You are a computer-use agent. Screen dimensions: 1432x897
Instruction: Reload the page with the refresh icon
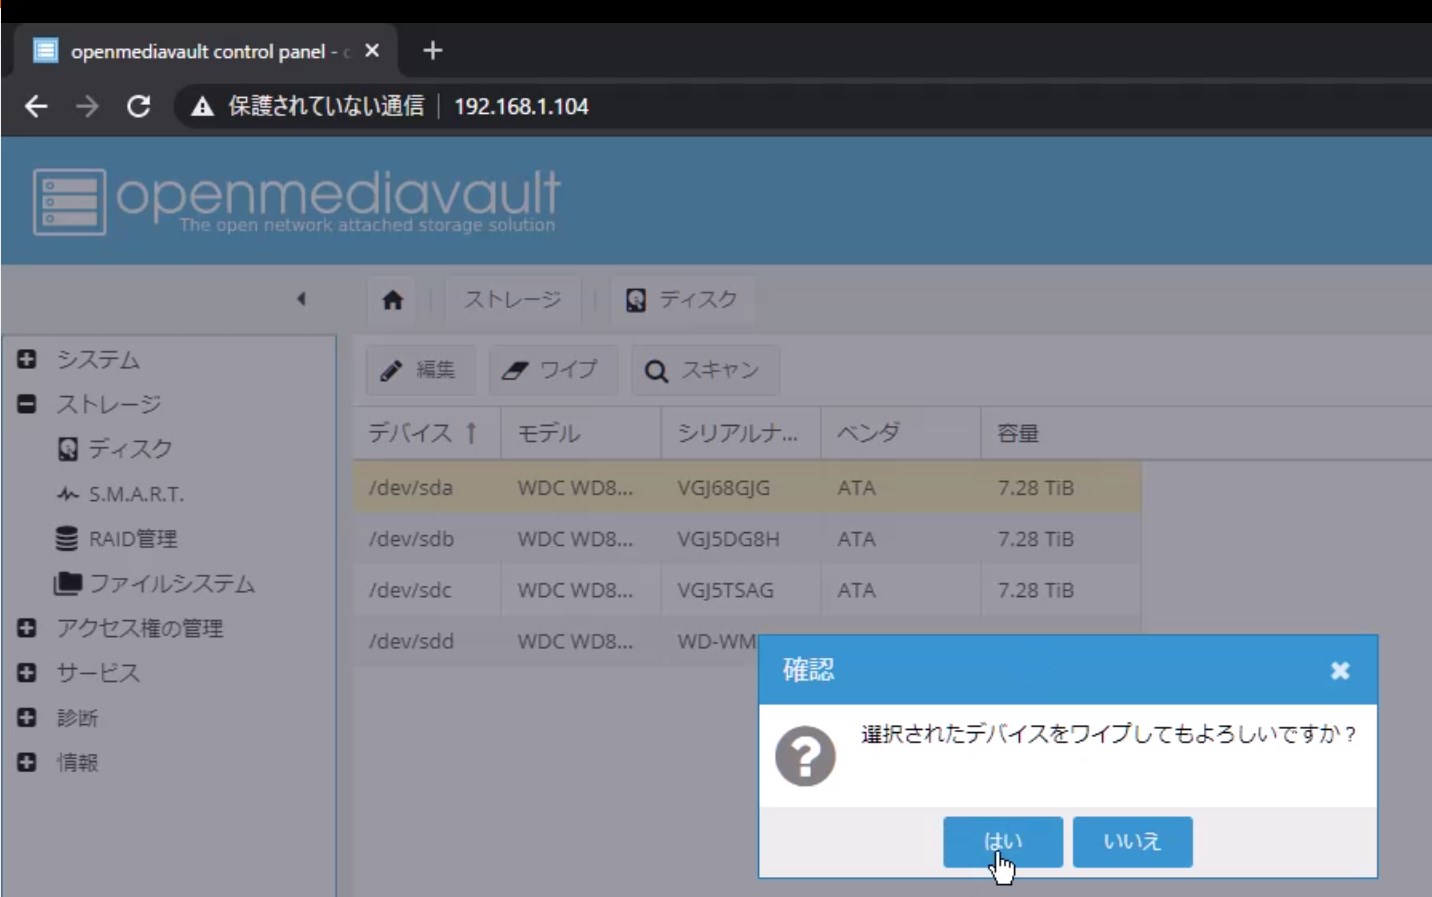point(139,106)
